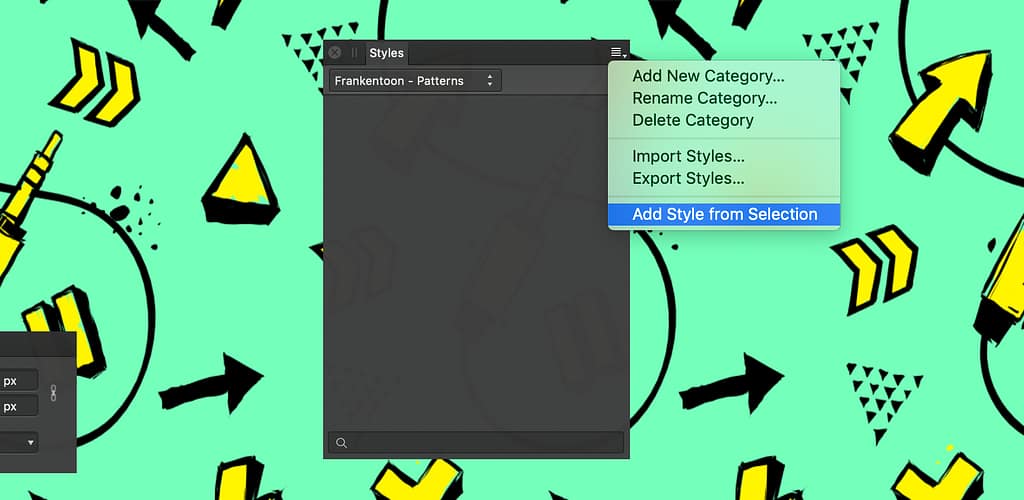Click the lower px value field
The image size is (1024, 500).
19,407
